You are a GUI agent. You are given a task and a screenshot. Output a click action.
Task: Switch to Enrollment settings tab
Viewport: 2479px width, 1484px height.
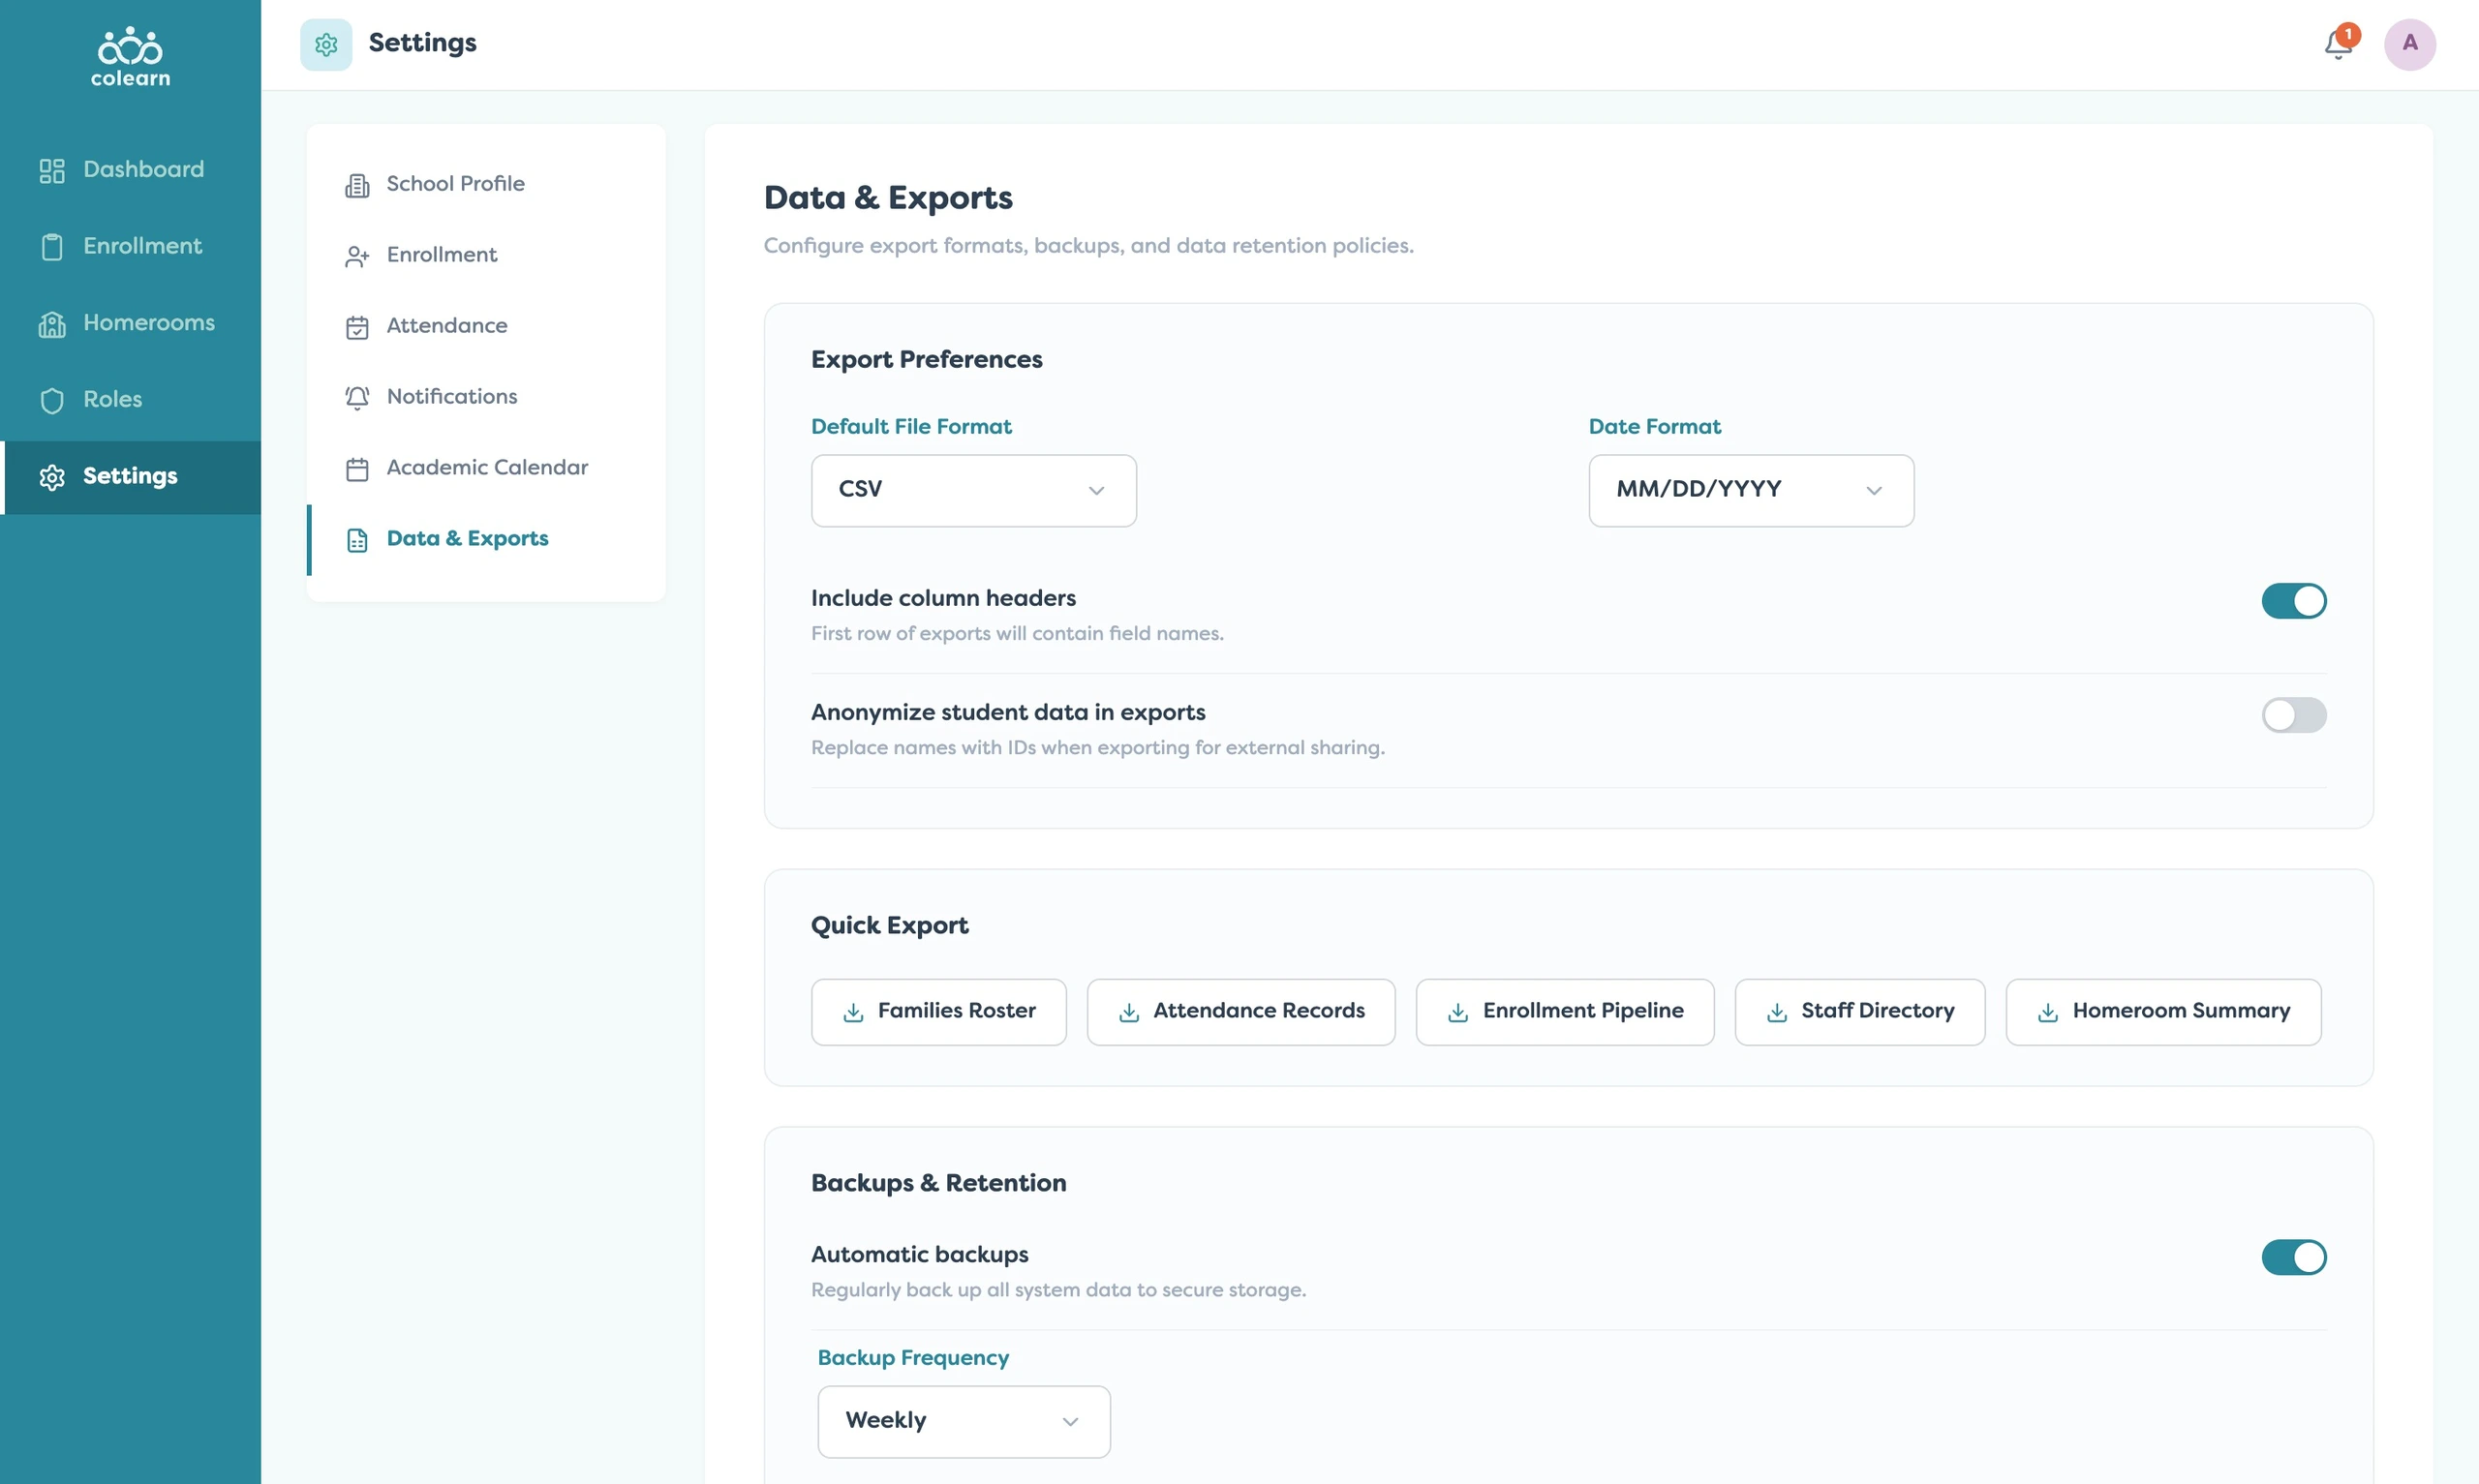tap(486, 255)
